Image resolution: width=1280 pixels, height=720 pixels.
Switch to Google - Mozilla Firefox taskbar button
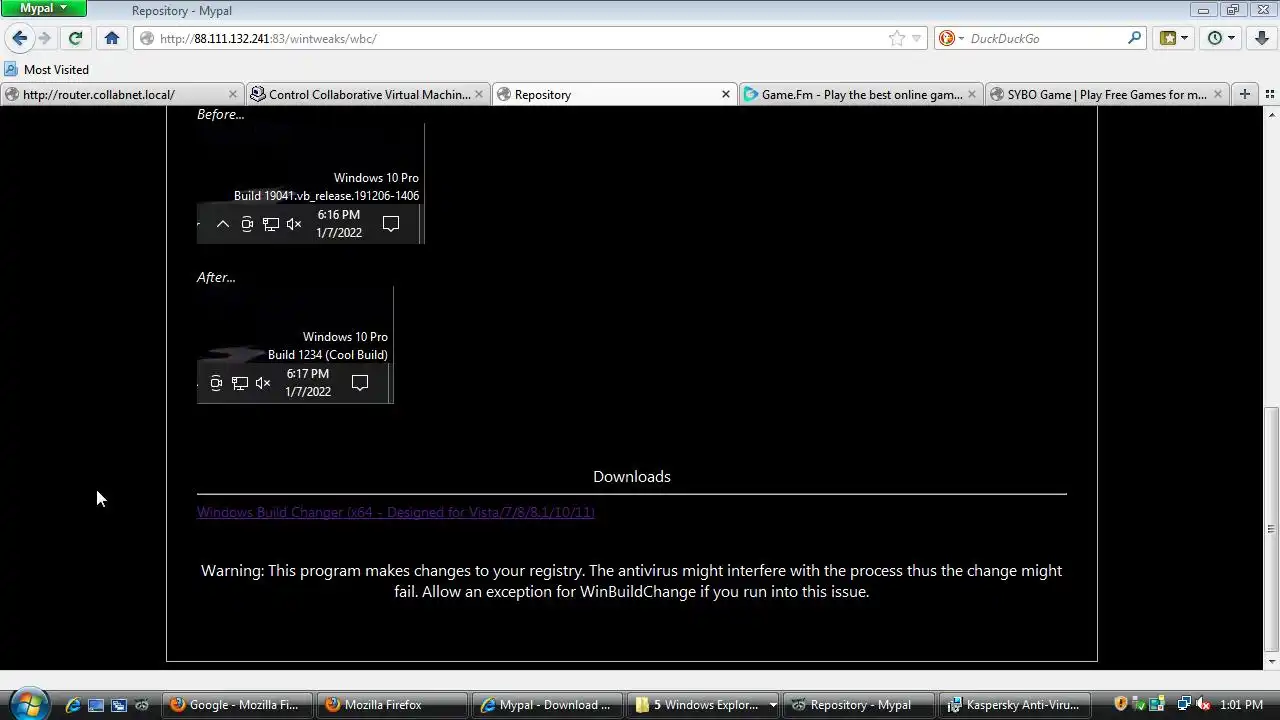[x=238, y=704]
